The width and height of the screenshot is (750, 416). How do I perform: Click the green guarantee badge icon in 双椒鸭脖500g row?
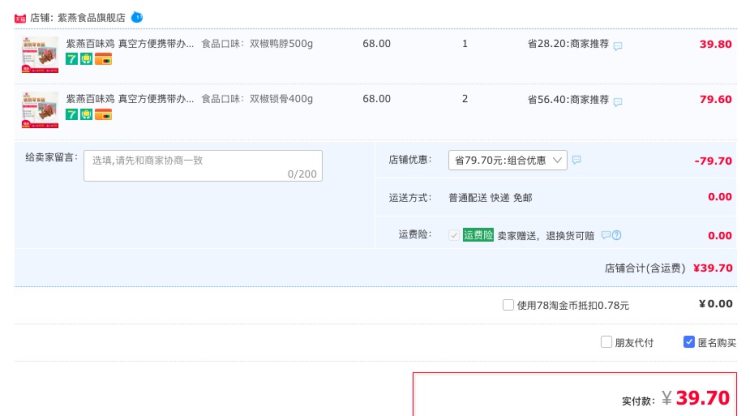(x=86, y=59)
